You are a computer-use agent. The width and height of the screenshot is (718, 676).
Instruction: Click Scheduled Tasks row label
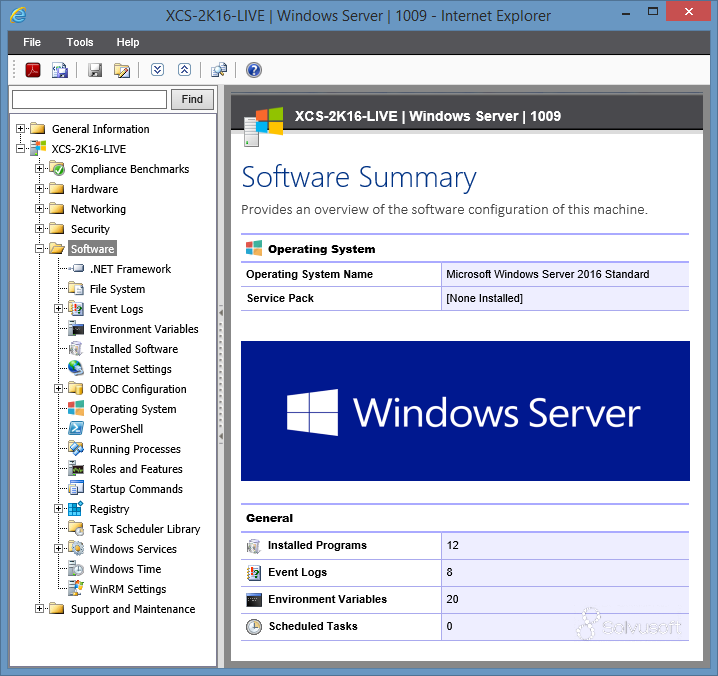[313, 626]
